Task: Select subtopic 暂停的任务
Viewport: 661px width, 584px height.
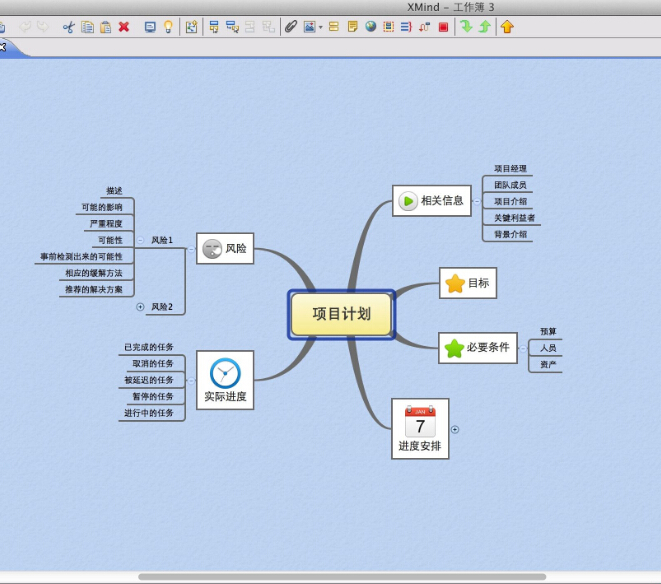Action: click(153, 396)
